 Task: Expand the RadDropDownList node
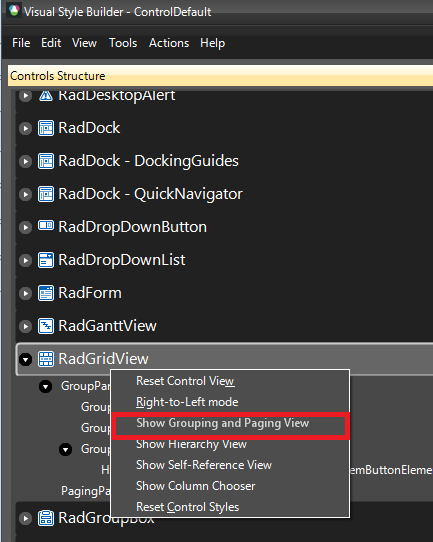point(26,261)
